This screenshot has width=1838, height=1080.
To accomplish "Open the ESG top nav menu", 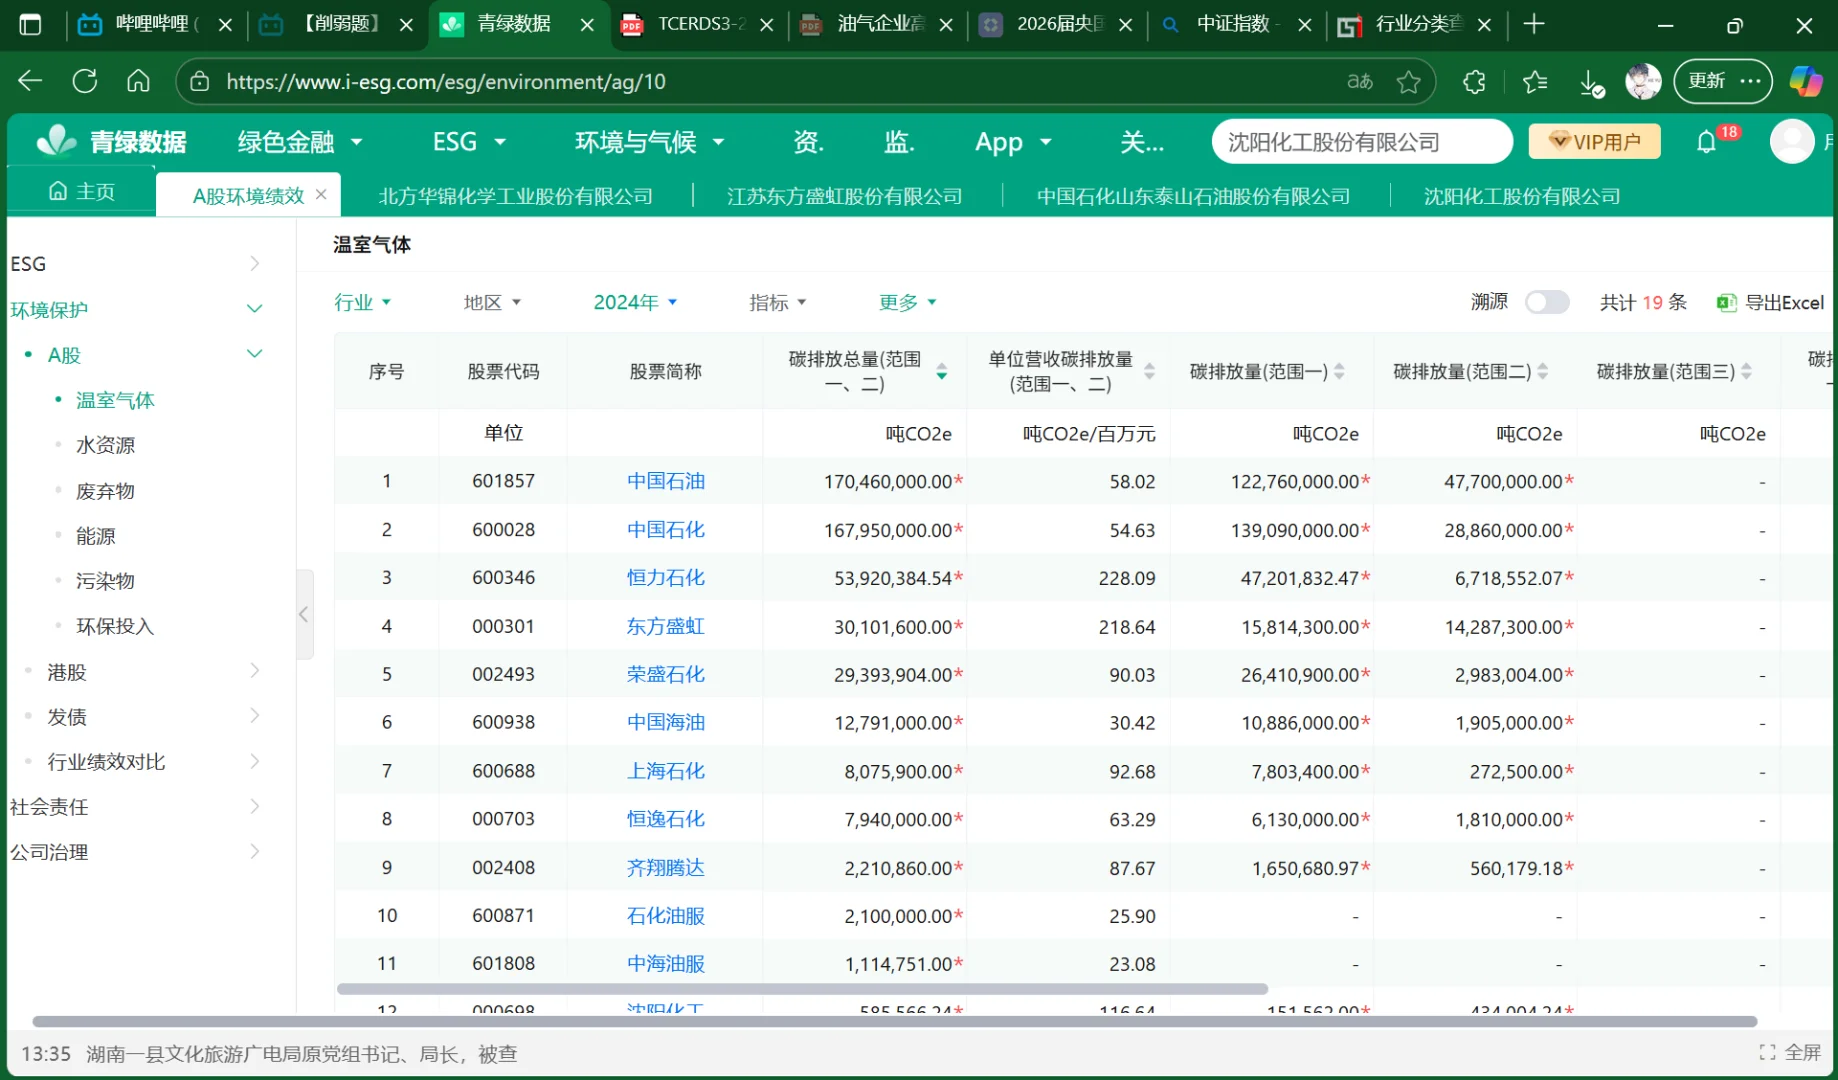I will coord(469,142).
